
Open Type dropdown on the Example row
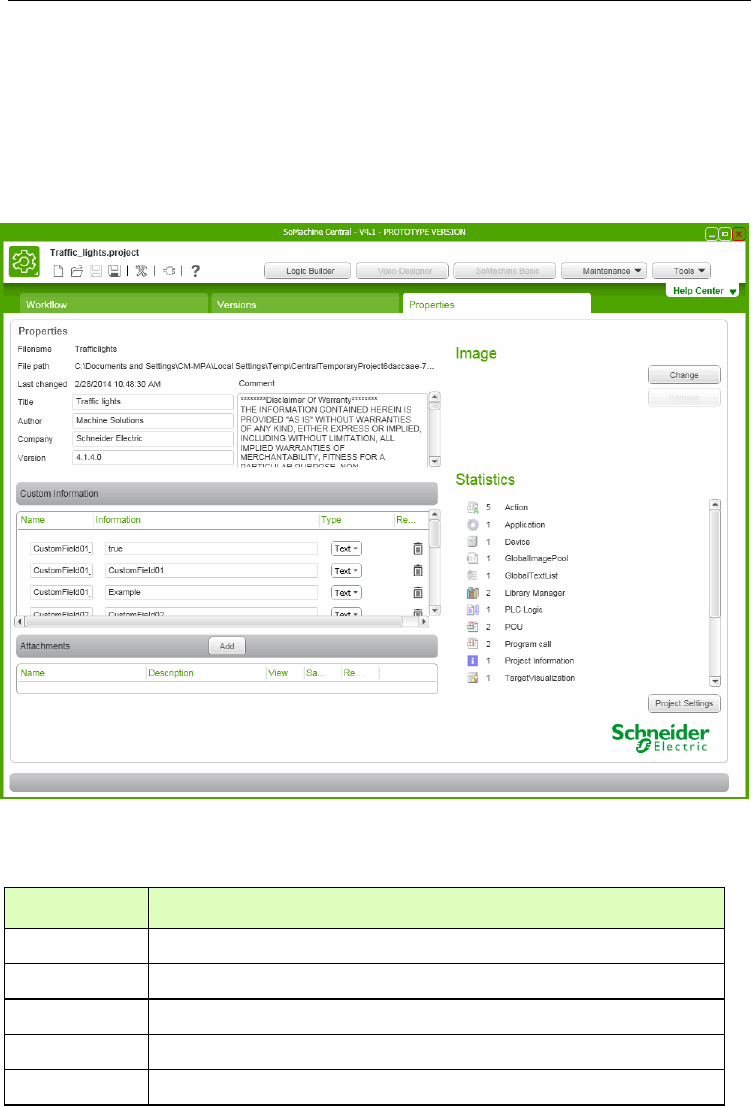click(346, 592)
